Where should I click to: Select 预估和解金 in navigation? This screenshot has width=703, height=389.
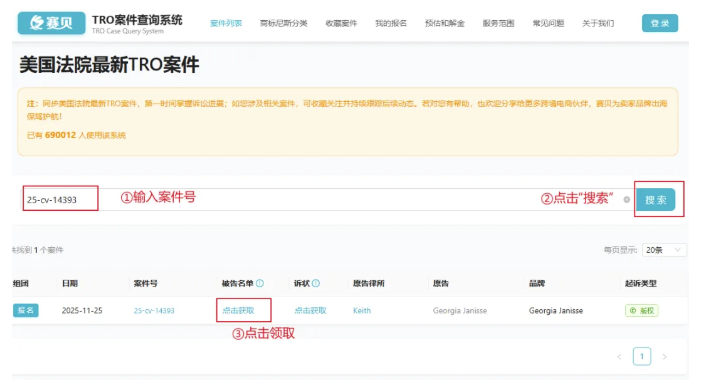tap(445, 23)
